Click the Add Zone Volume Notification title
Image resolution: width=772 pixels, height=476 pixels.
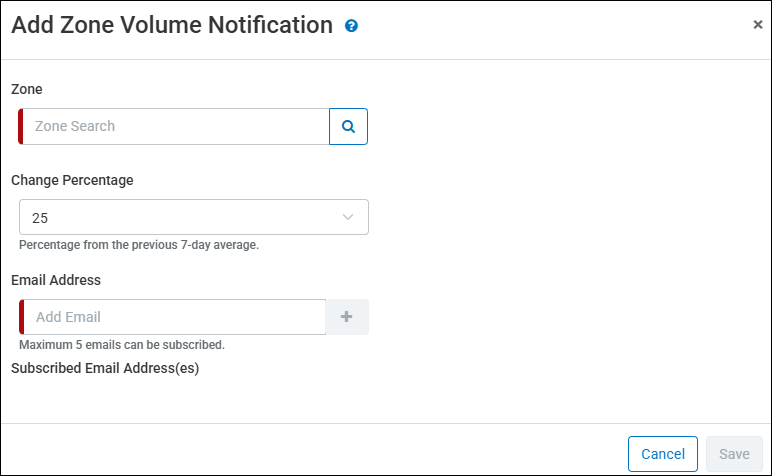pos(172,26)
